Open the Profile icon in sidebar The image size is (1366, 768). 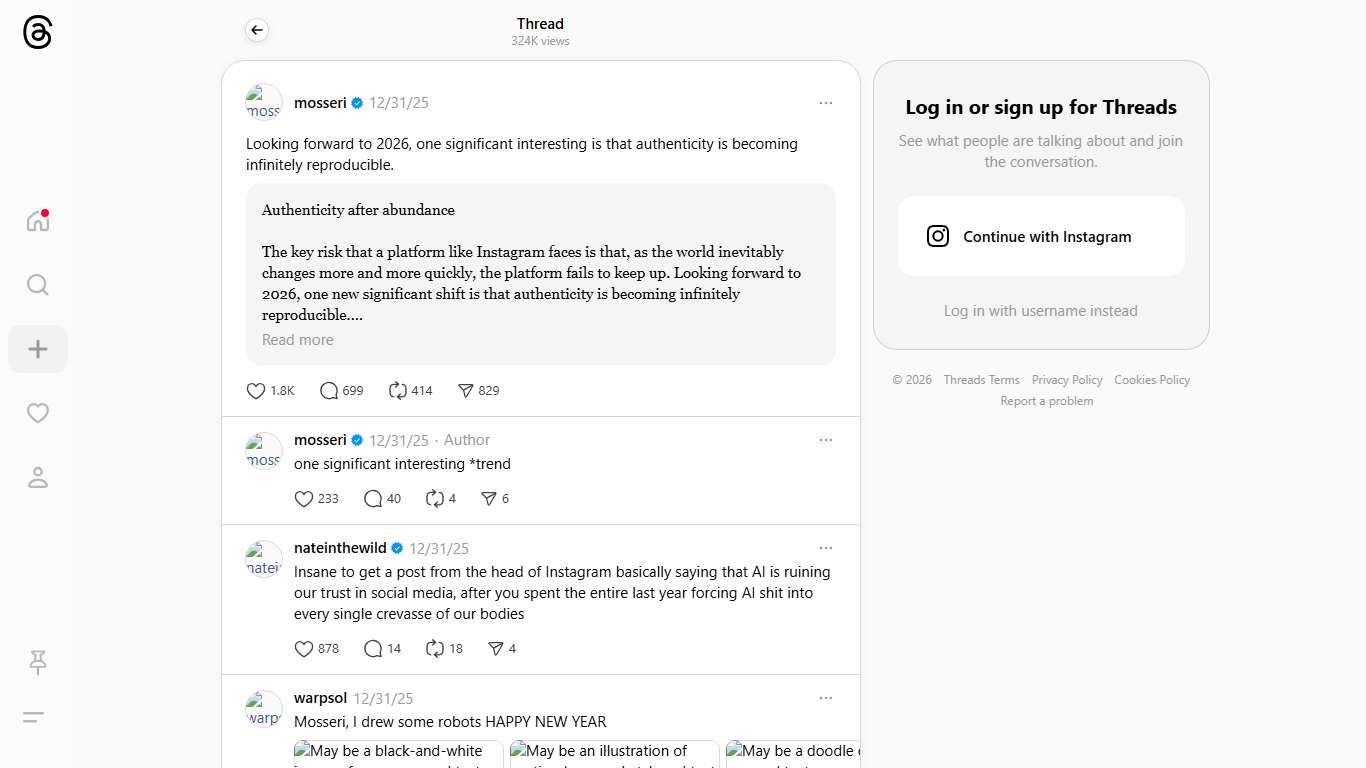38,477
